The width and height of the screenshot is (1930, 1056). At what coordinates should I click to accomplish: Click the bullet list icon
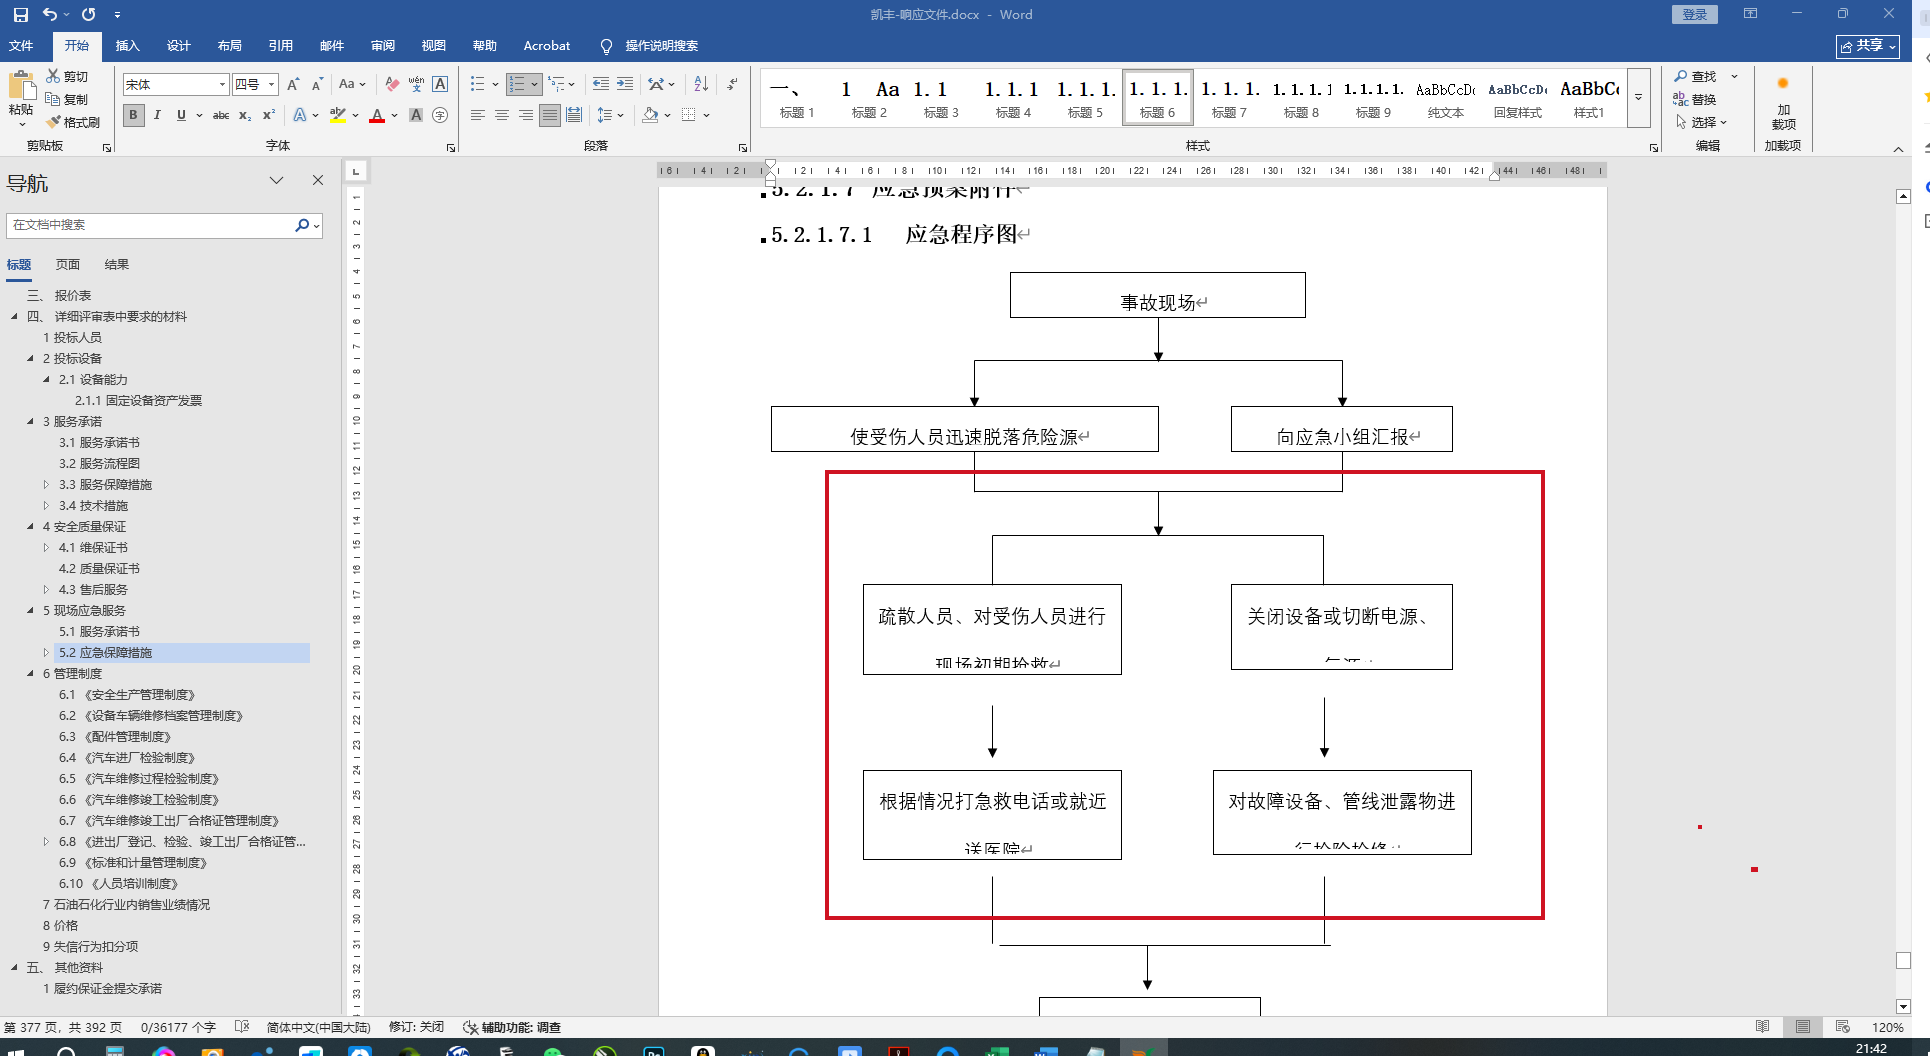478,84
